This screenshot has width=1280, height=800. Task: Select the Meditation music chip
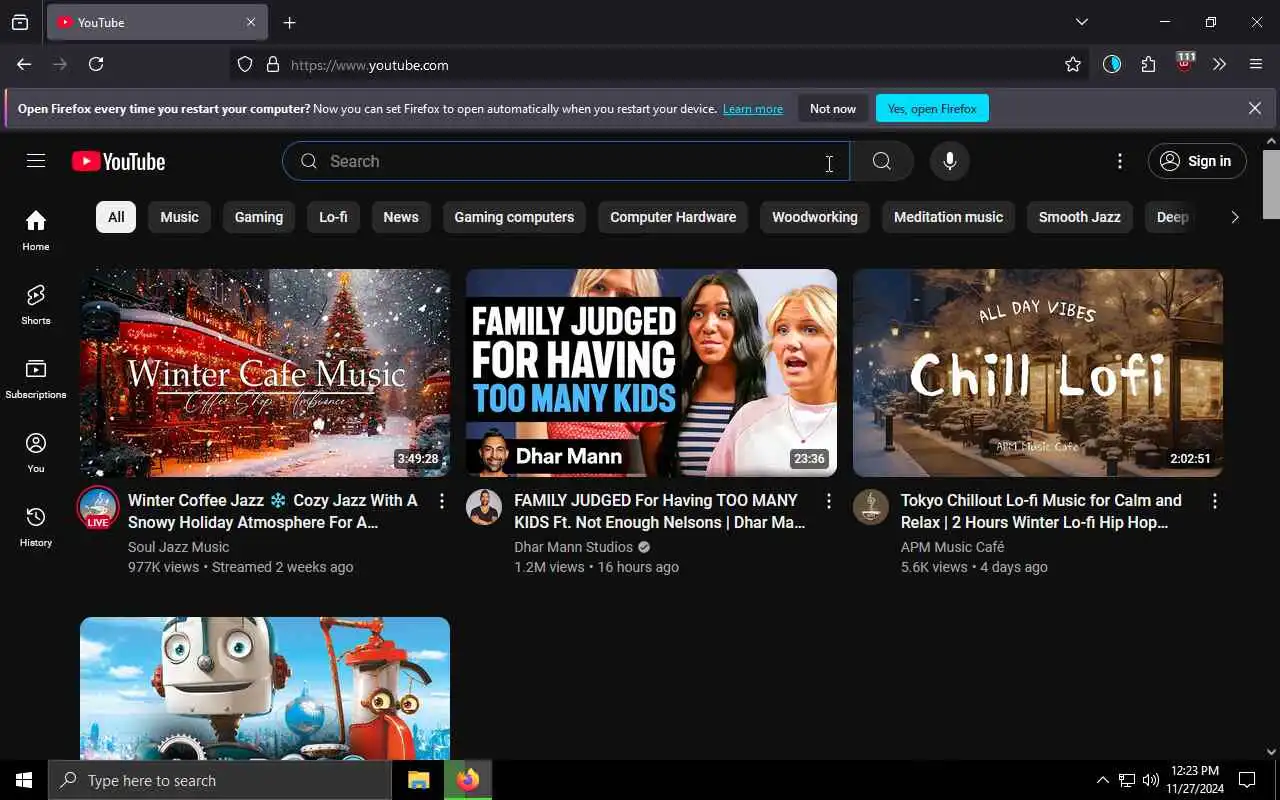tap(948, 217)
